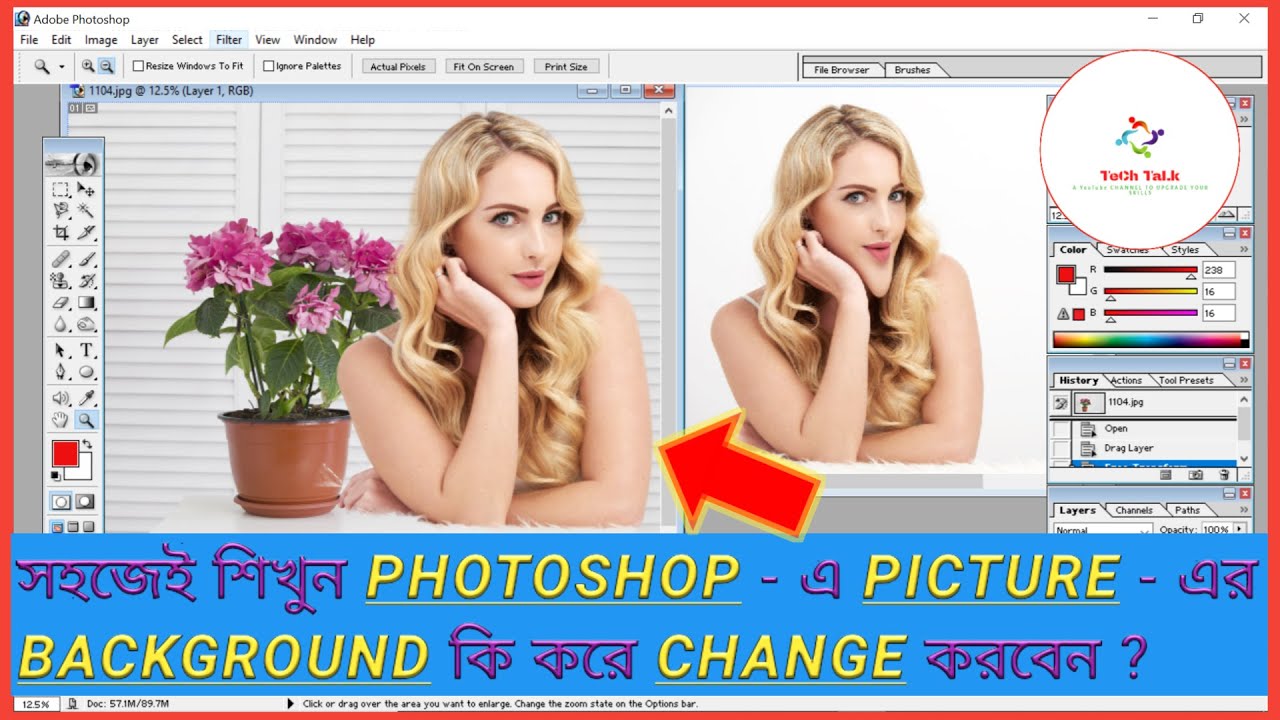Switch to Quick Mask mode
Image resolution: width=1280 pixels, height=720 pixels.
[85, 501]
